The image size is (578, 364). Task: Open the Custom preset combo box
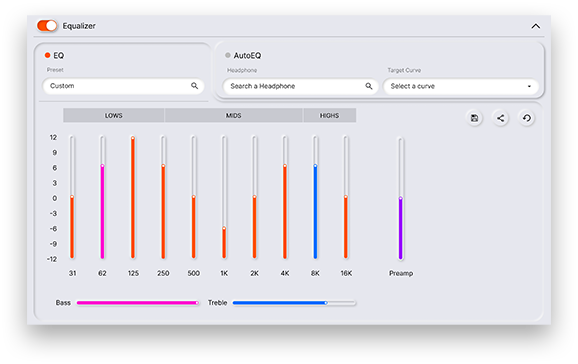(x=123, y=86)
